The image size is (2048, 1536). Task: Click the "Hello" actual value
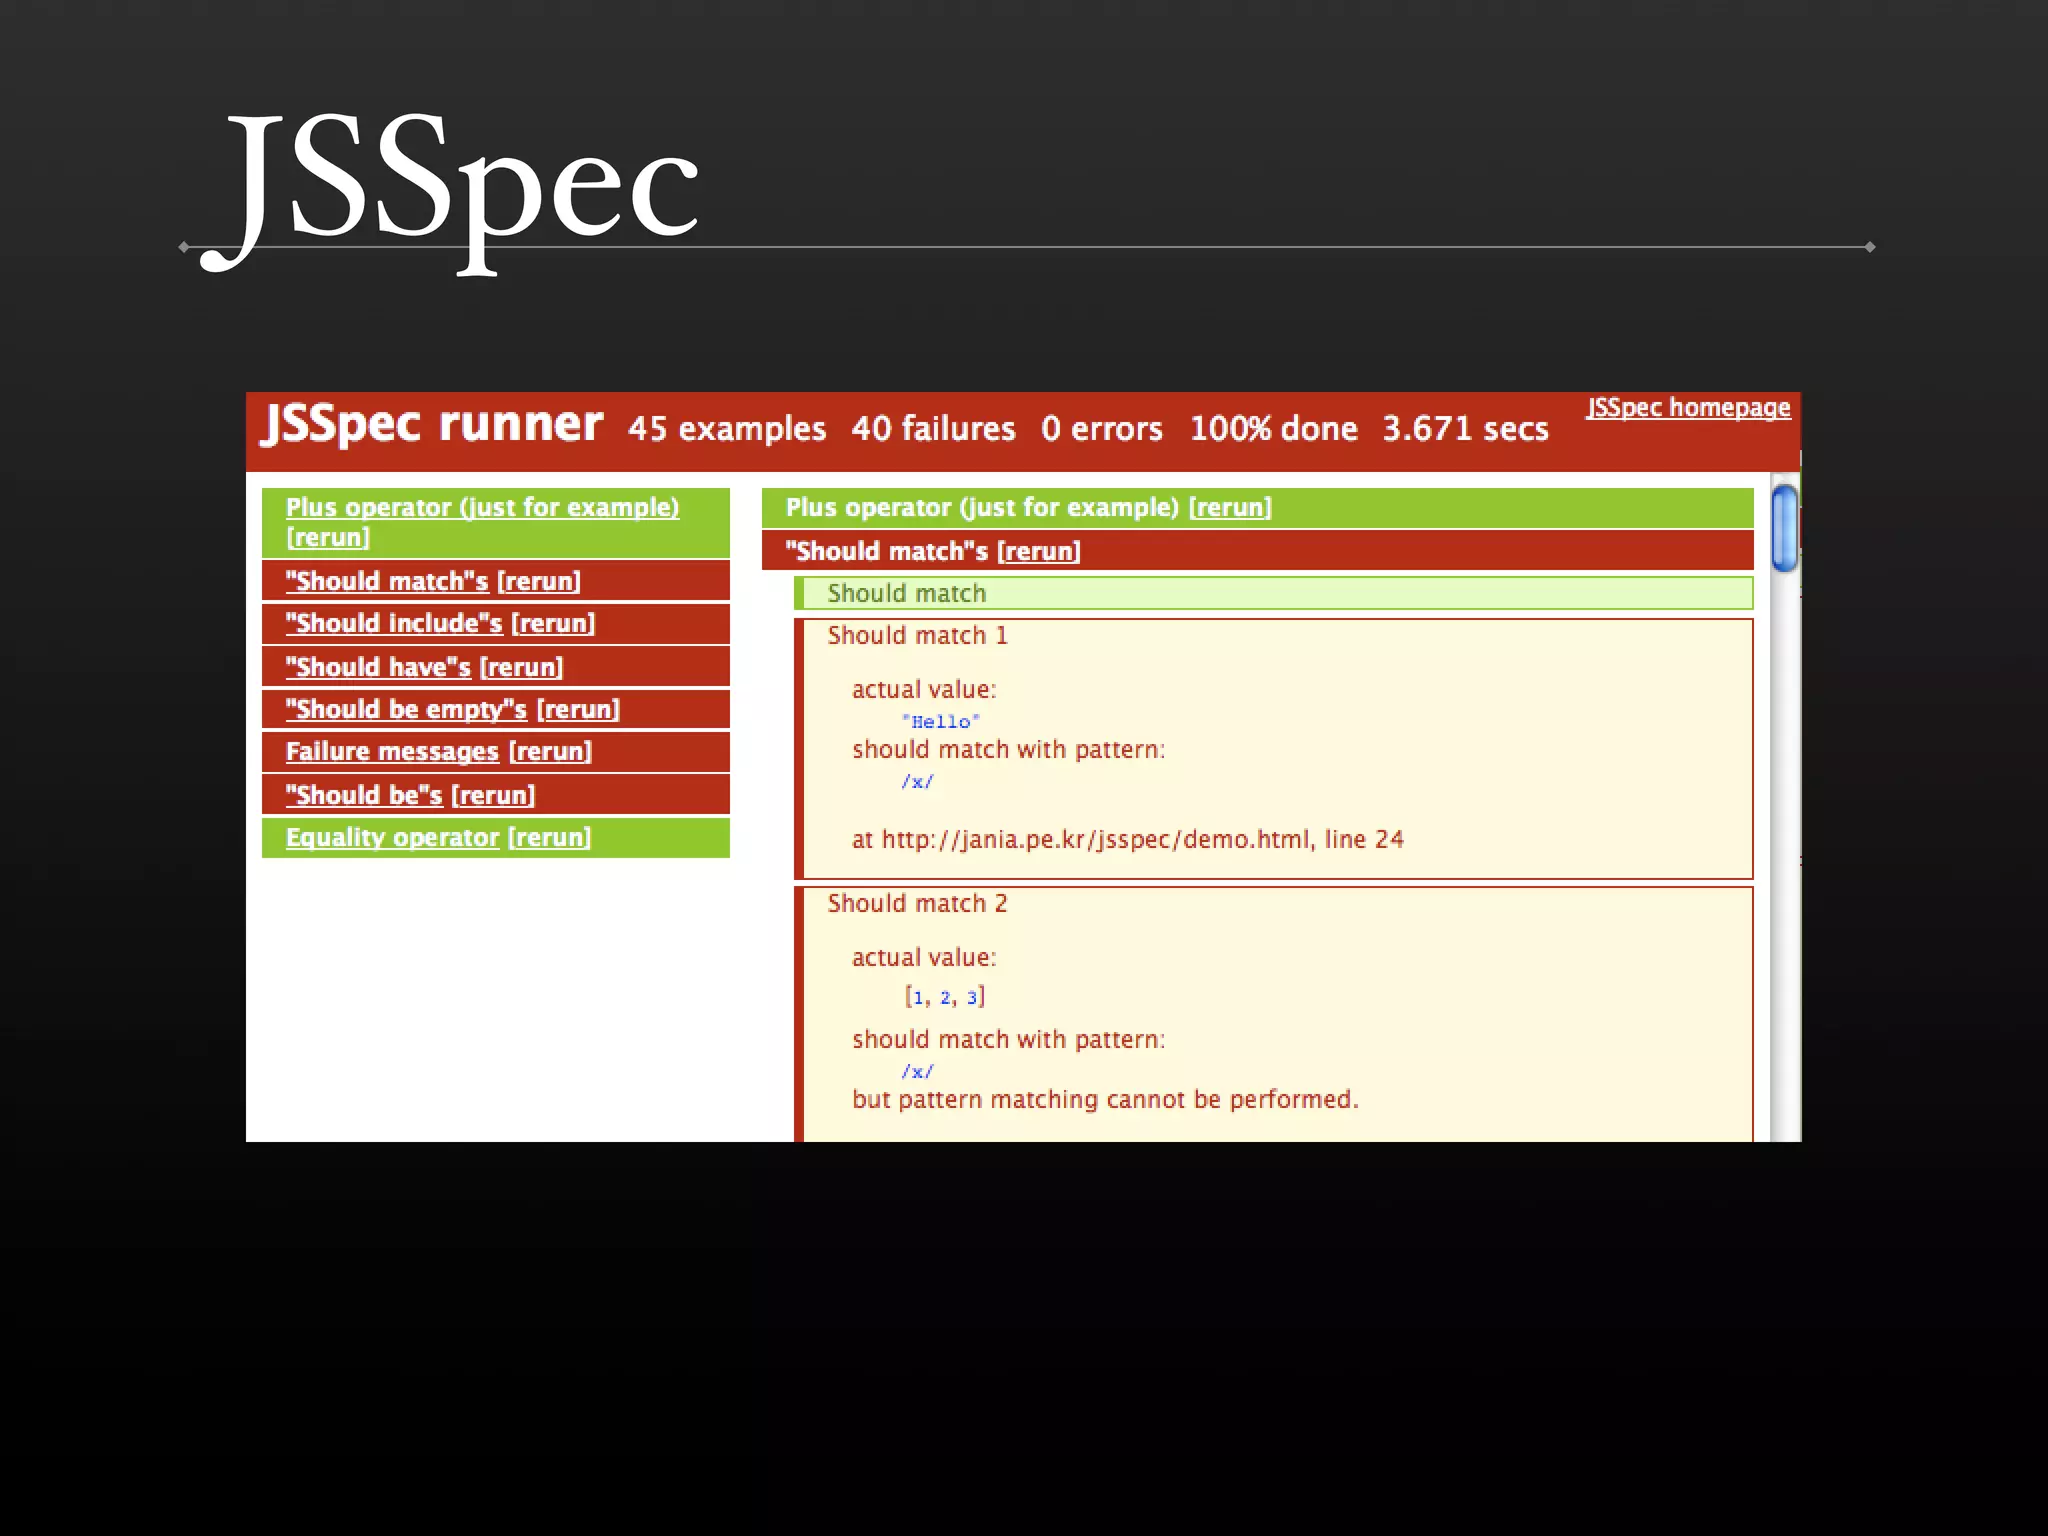pyautogui.click(x=940, y=721)
